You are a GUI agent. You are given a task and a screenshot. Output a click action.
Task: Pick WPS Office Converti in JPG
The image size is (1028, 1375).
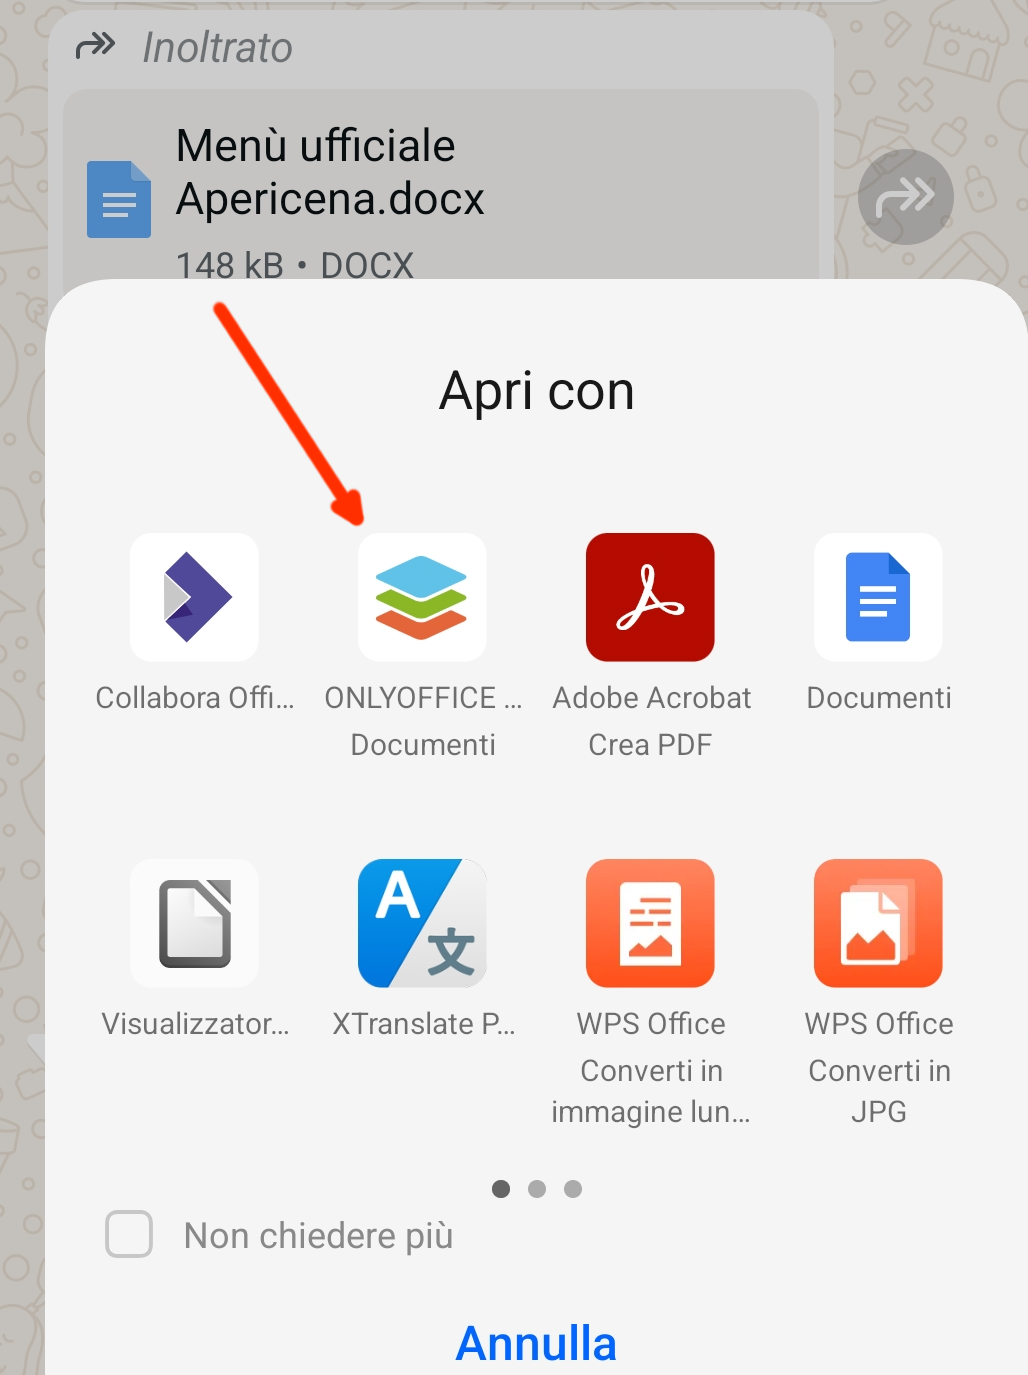(878, 923)
